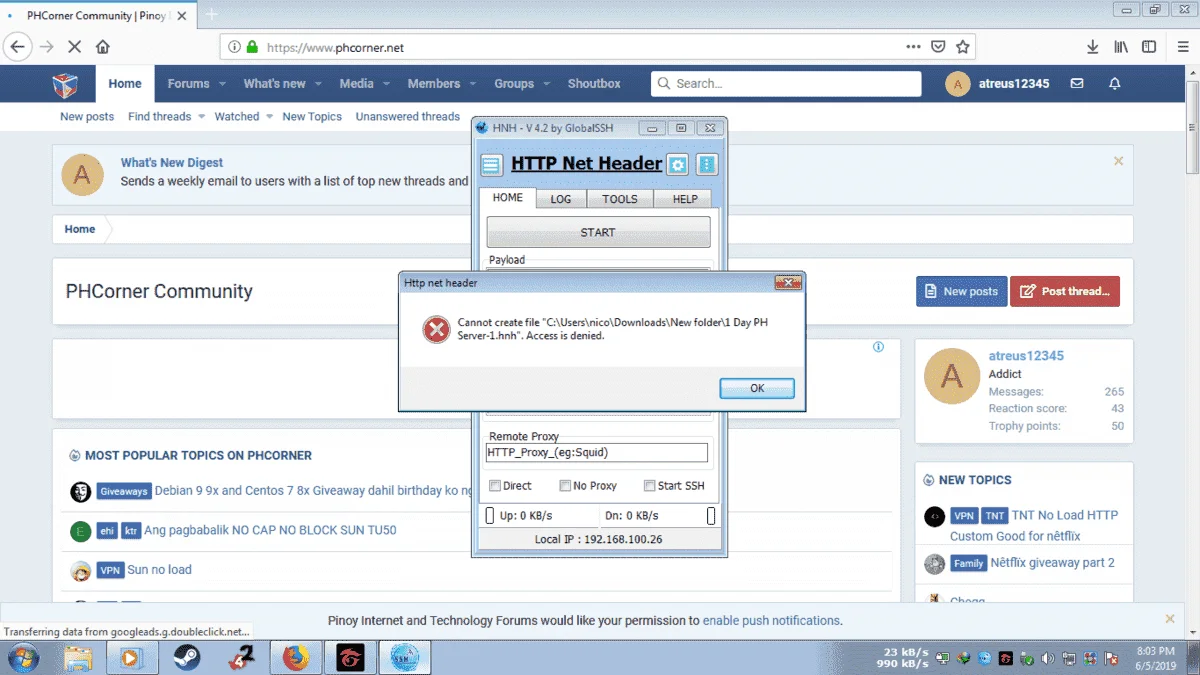Open enable push notifications link
Viewport: 1200px width, 675px height.
[x=771, y=620]
